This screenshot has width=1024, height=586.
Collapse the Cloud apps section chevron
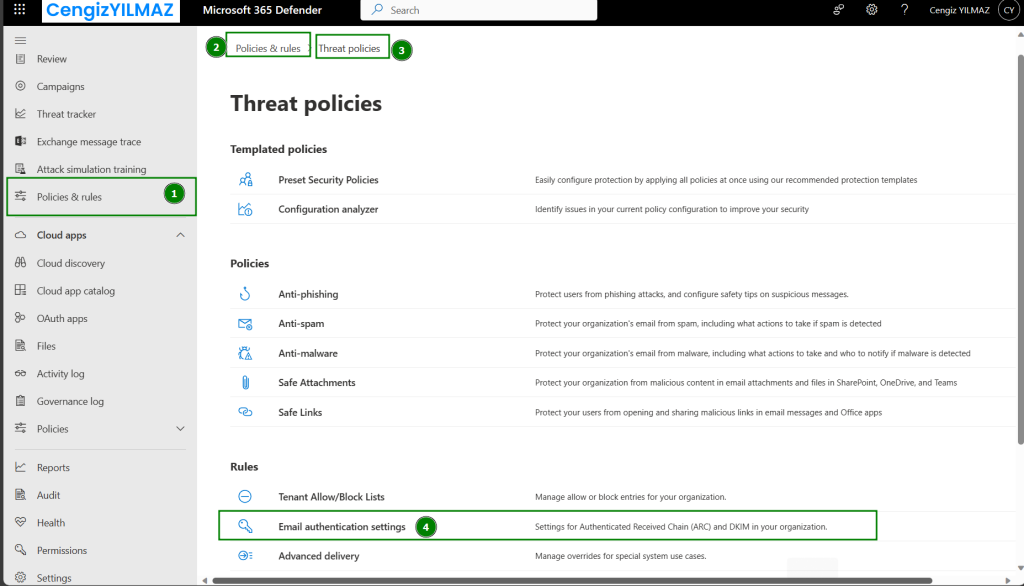click(180, 235)
